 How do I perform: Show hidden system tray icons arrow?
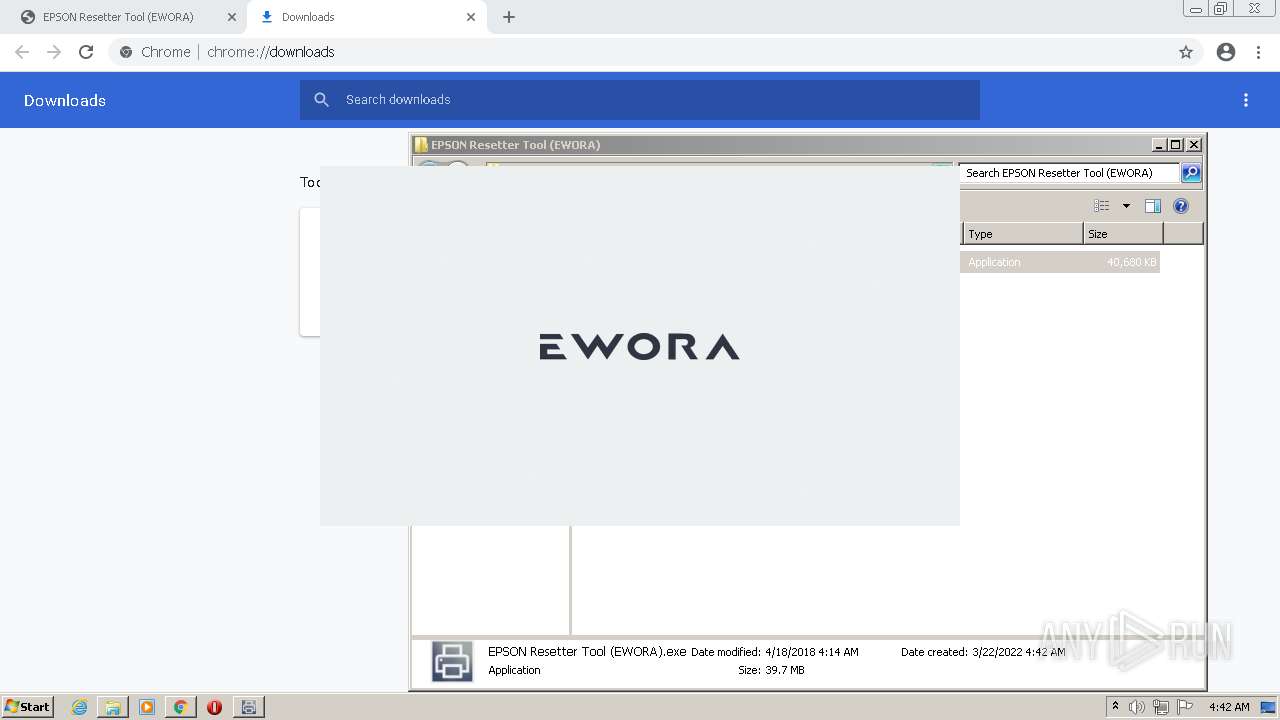click(x=1115, y=707)
